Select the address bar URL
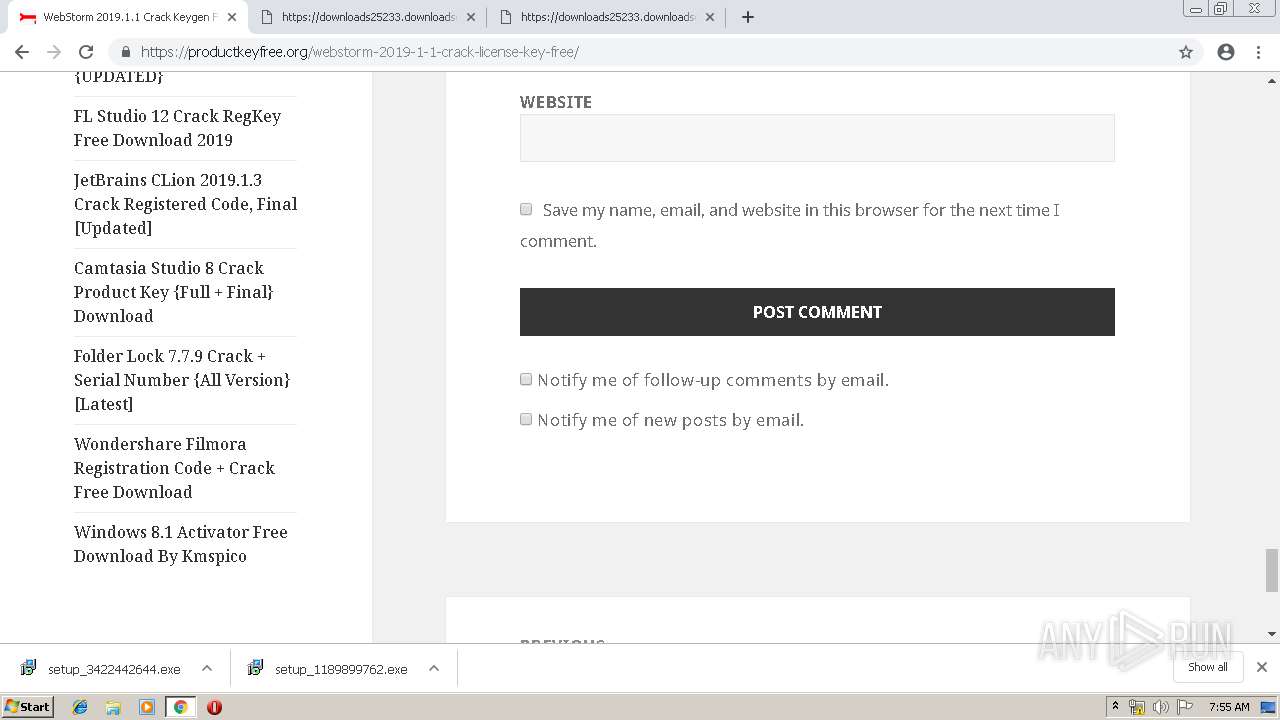The width and height of the screenshot is (1280, 720). click(360, 52)
